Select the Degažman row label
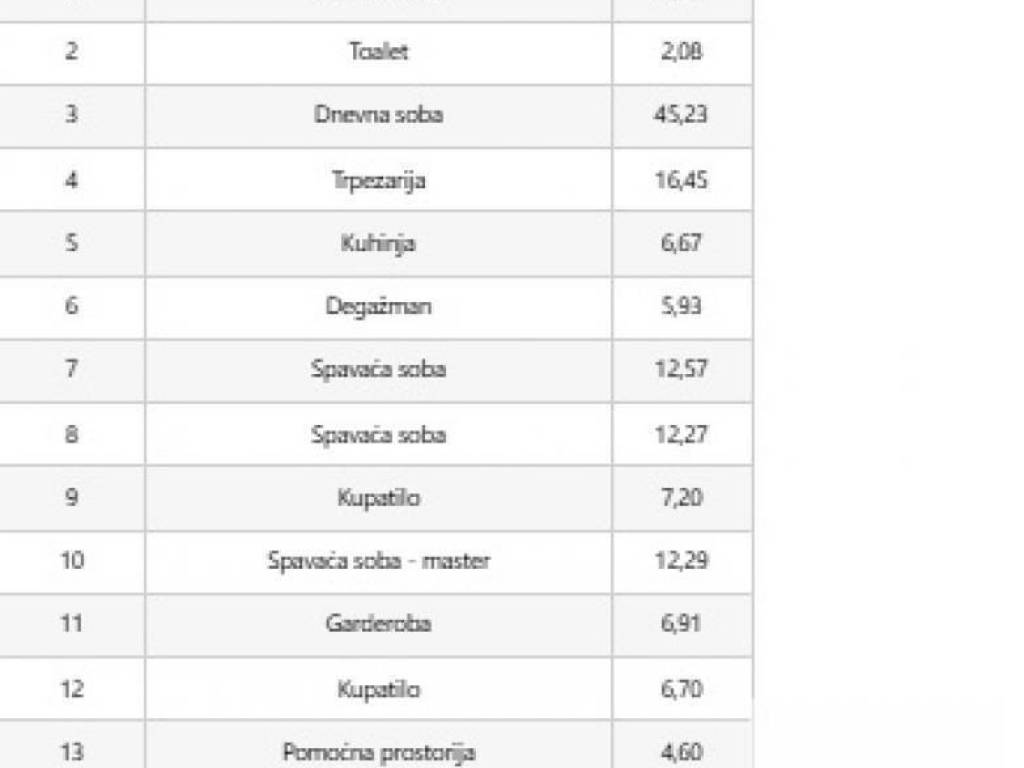The image size is (1024, 768). point(378,307)
